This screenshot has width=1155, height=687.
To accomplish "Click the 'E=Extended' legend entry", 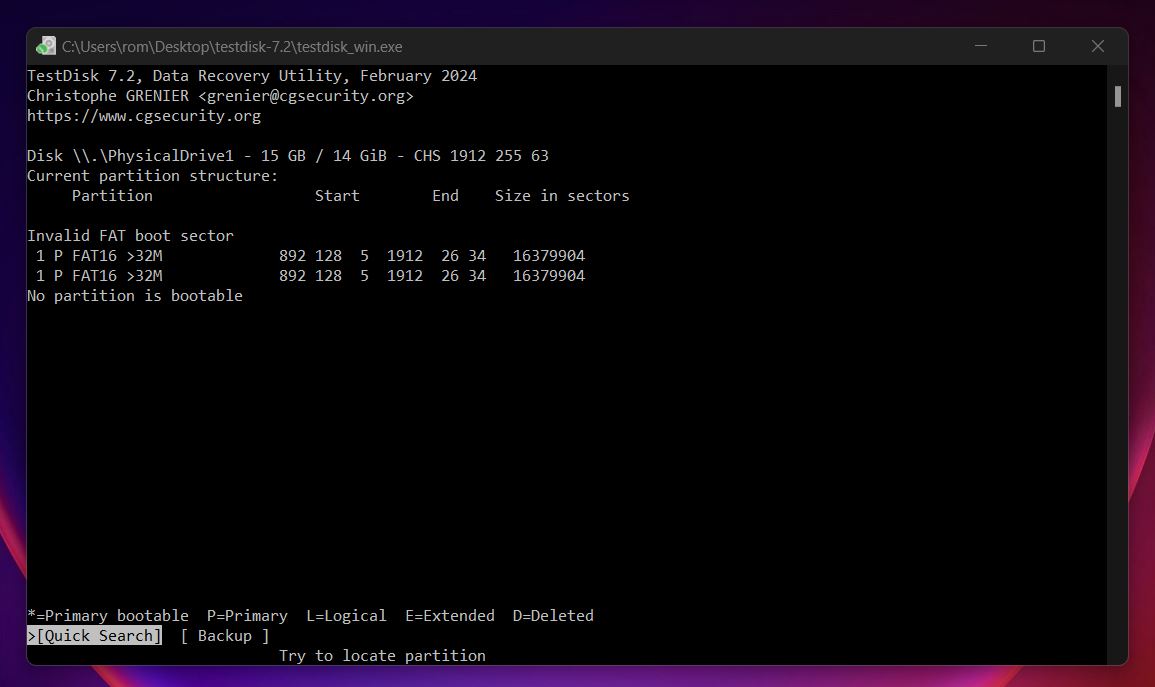I will point(449,616).
